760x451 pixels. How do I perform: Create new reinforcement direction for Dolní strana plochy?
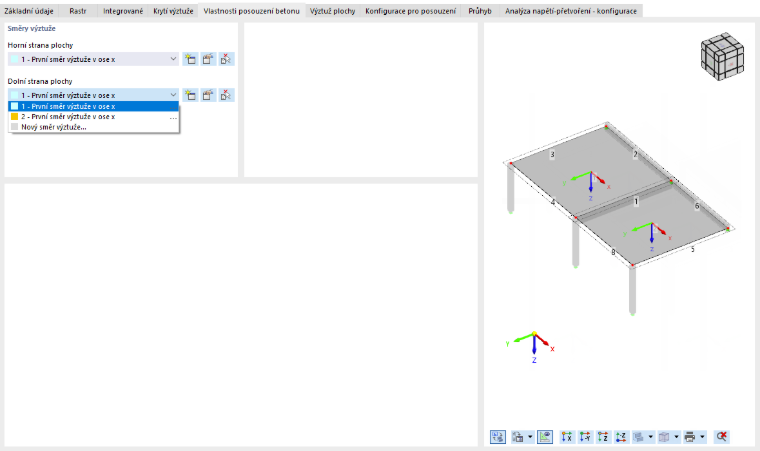pos(190,95)
